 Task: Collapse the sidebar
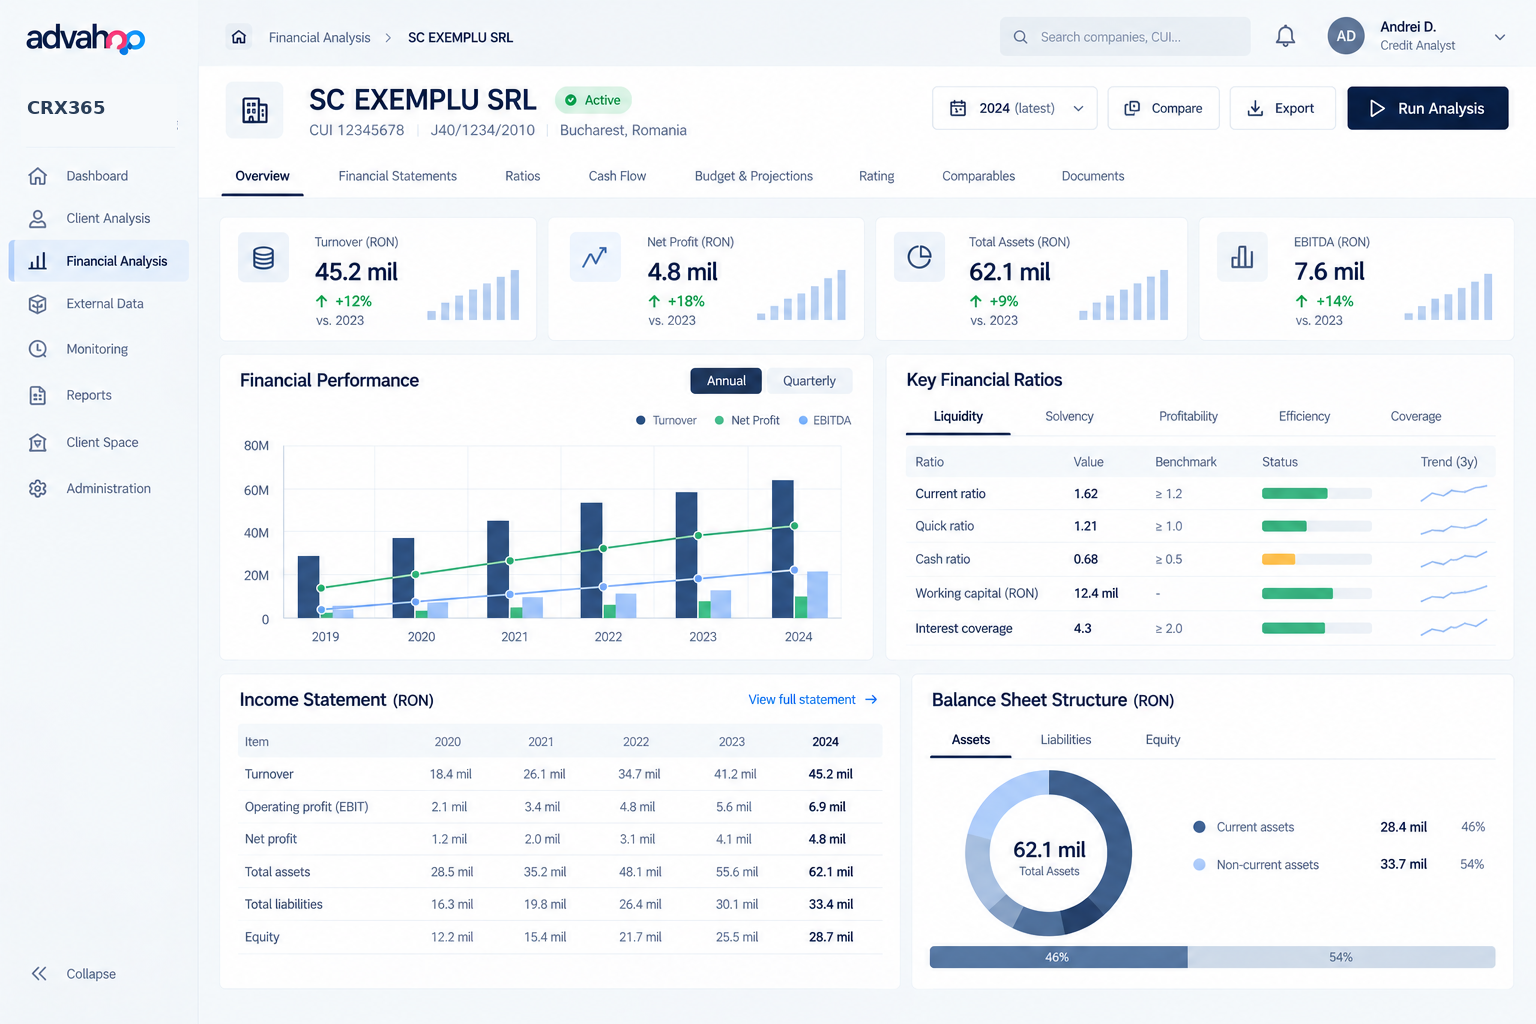[73, 974]
